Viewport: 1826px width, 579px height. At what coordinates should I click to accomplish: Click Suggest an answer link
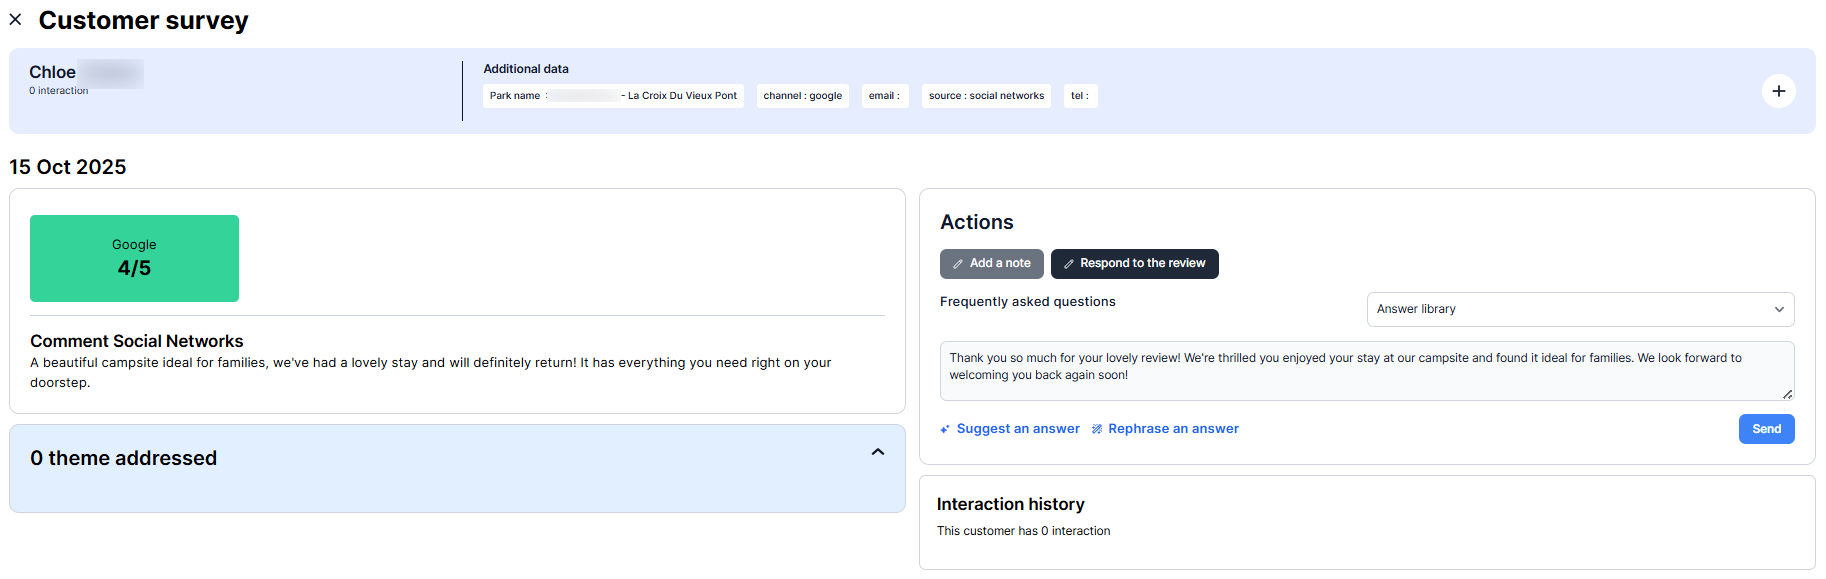pos(1017,429)
